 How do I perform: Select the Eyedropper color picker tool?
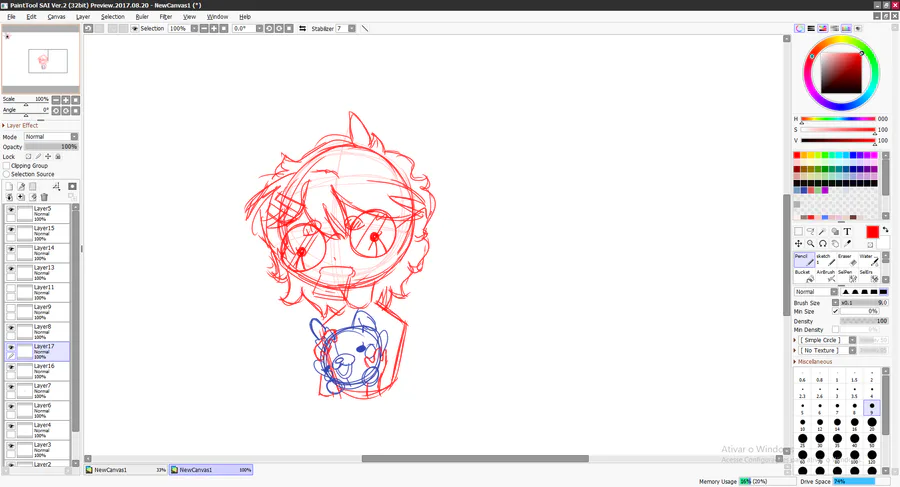(847, 244)
